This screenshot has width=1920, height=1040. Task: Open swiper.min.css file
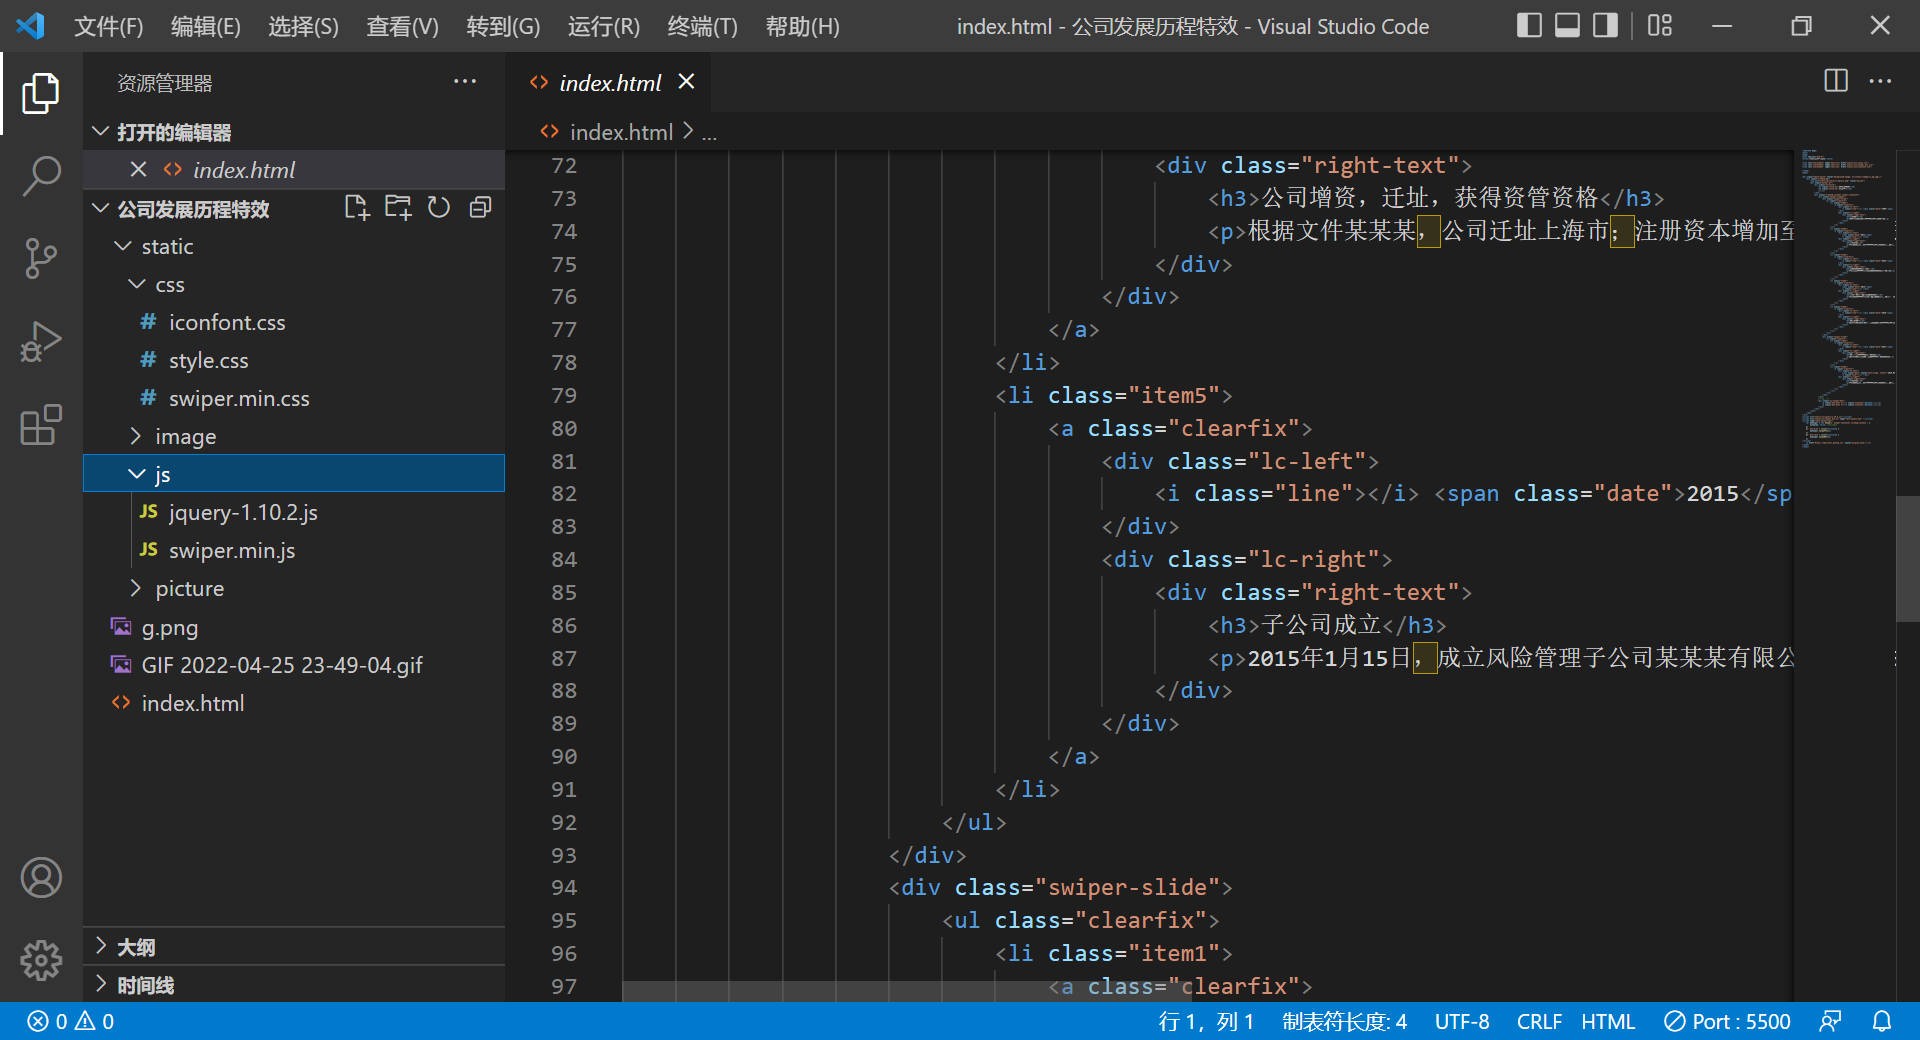294,398
